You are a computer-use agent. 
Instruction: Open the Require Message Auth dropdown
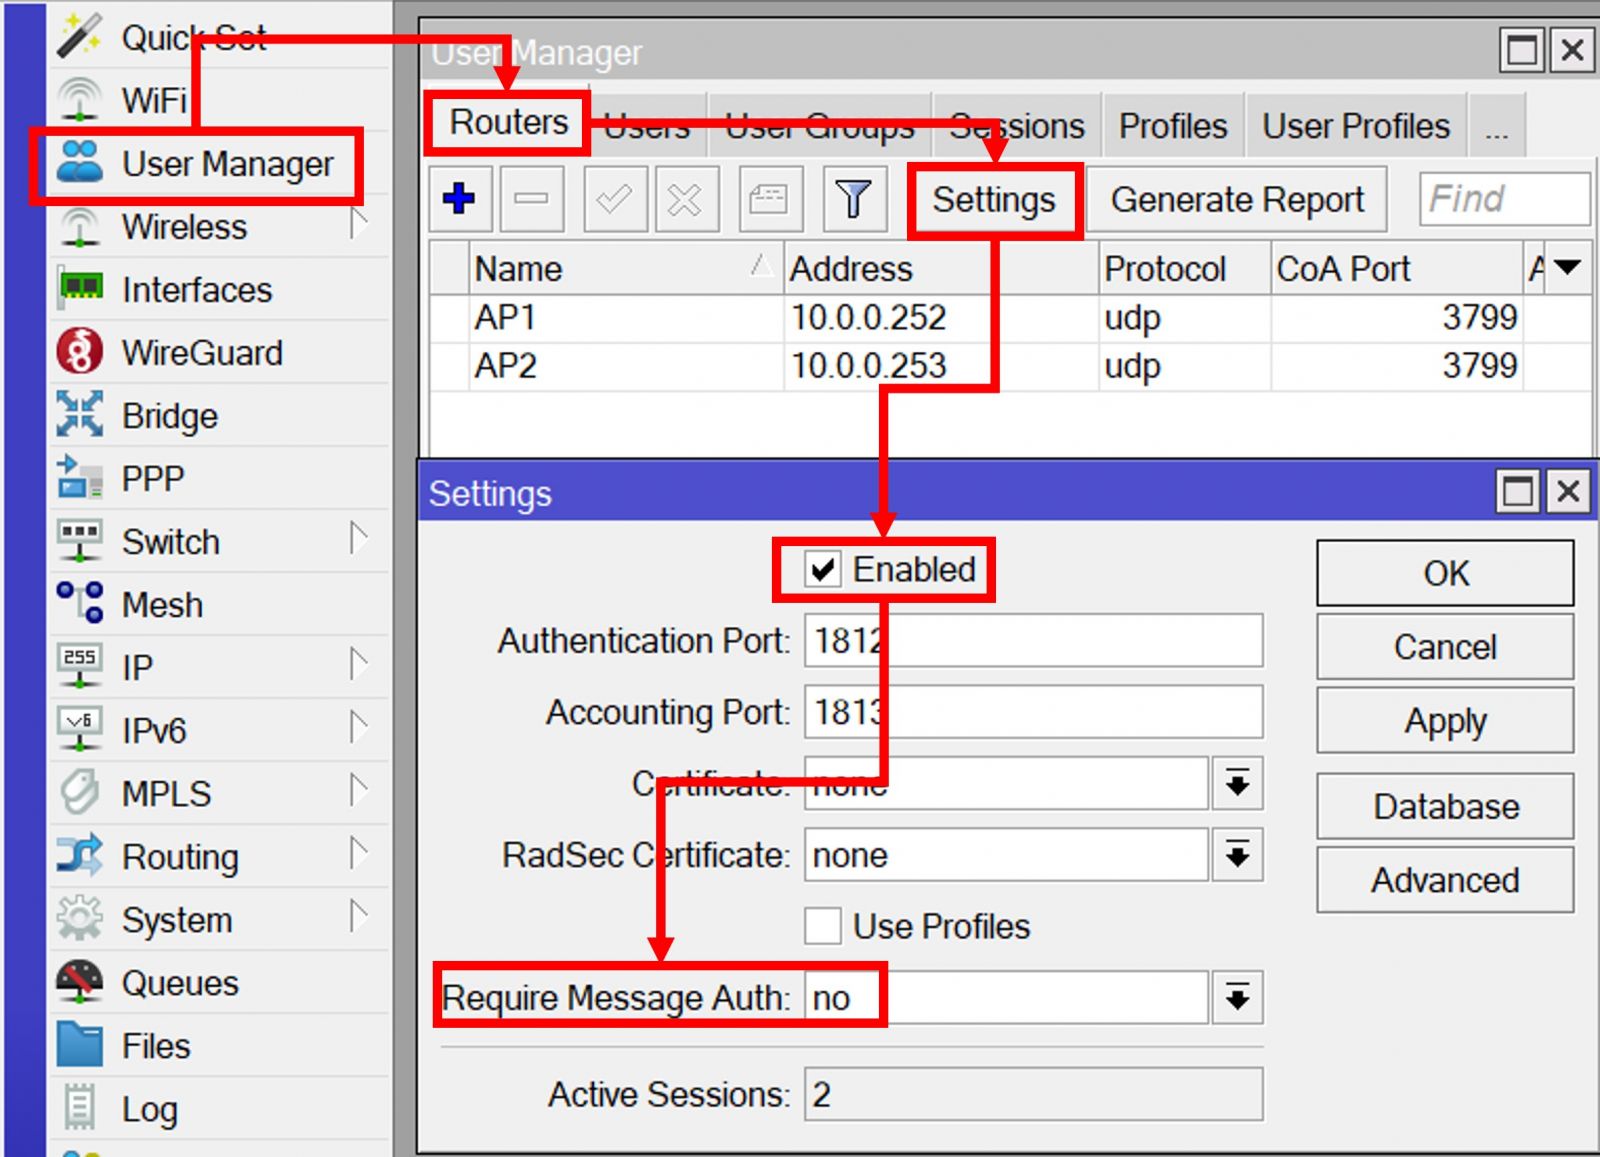coord(1237,997)
